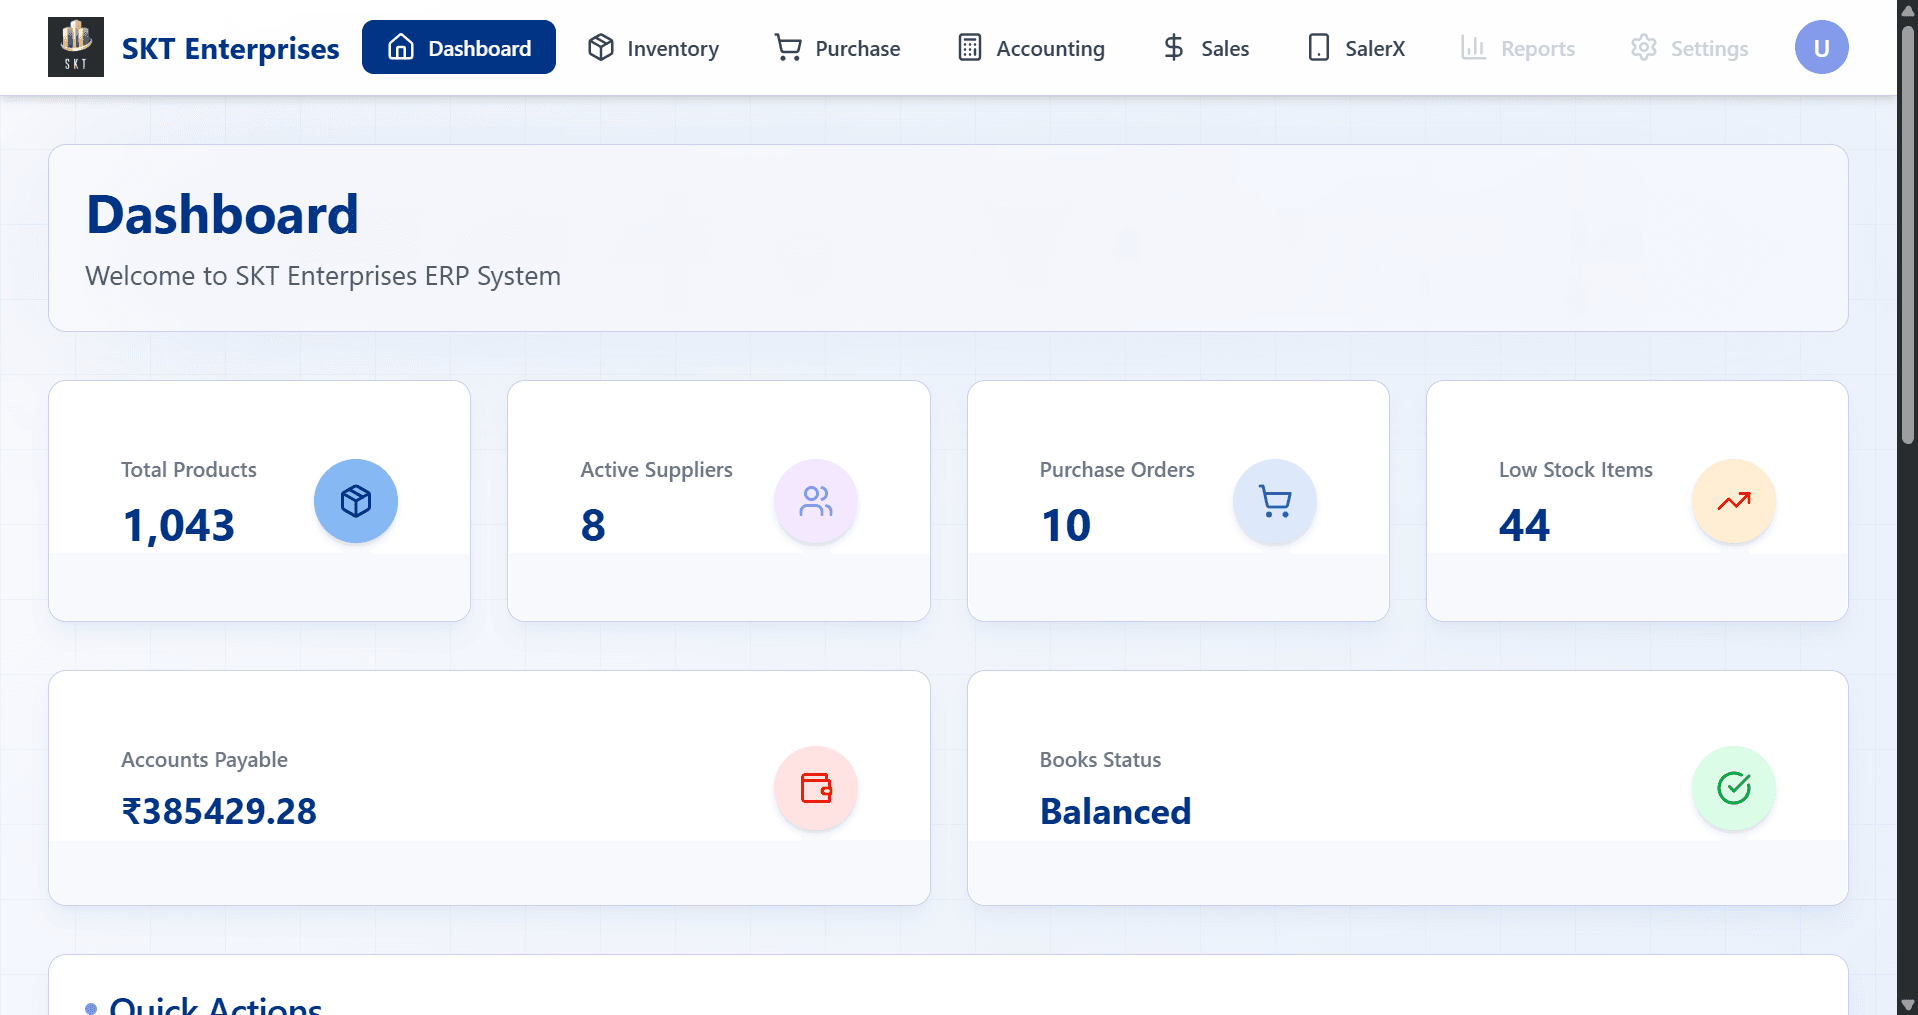Click the Accounts Payable label
The image size is (1918, 1015).
[x=205, y=760]
